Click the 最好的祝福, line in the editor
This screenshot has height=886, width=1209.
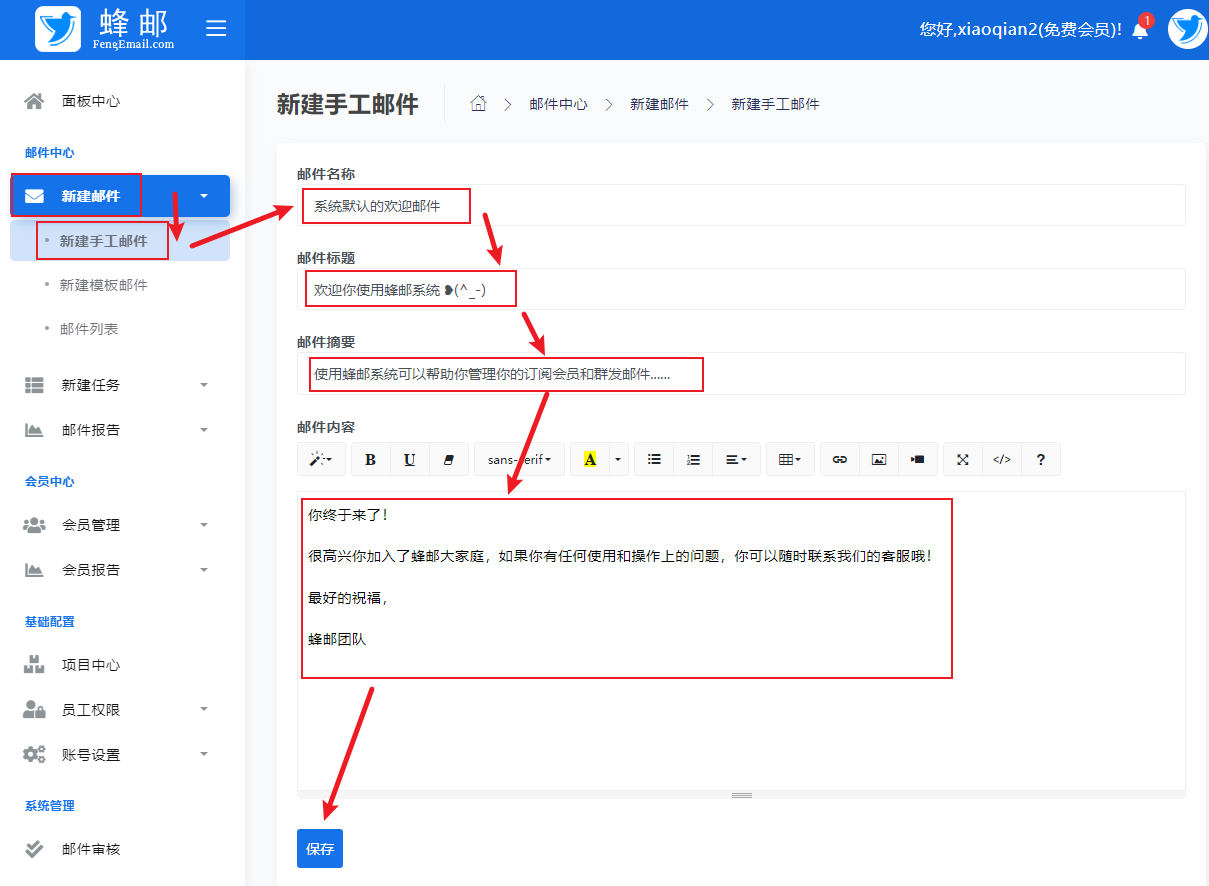348,598
